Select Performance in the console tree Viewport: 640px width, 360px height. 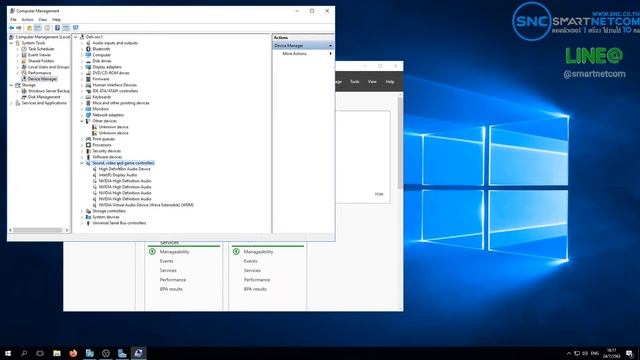(40, 73)
